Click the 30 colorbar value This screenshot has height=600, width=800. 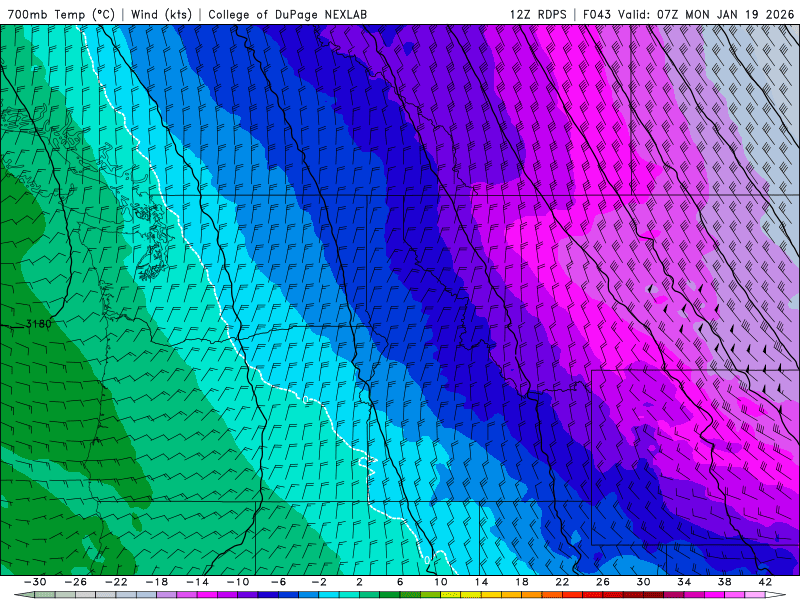coord(643,582)
